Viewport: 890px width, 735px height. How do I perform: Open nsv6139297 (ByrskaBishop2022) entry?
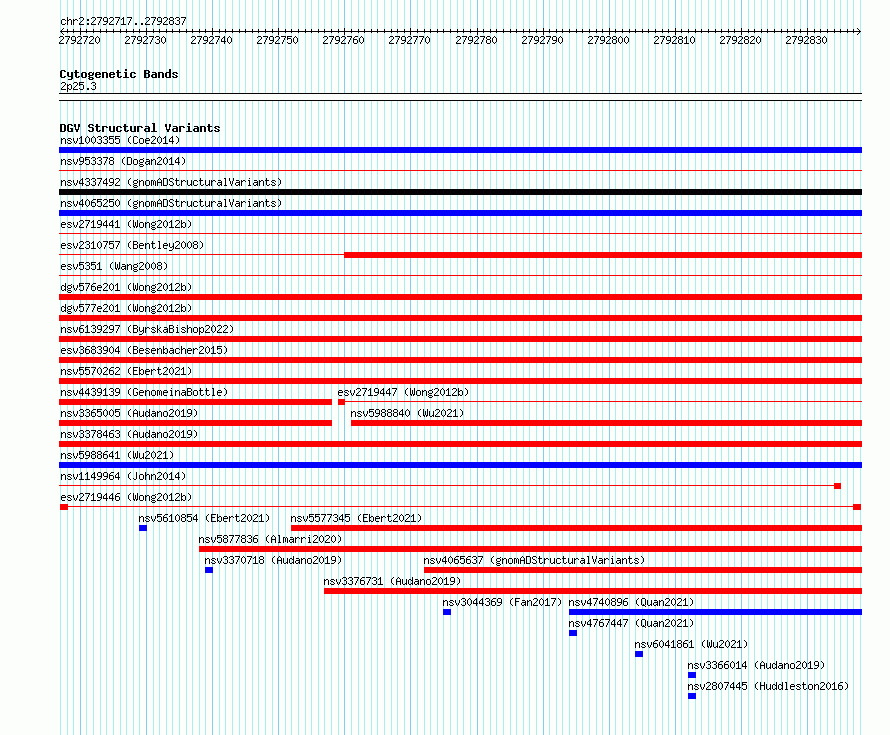tap(146, 329)
